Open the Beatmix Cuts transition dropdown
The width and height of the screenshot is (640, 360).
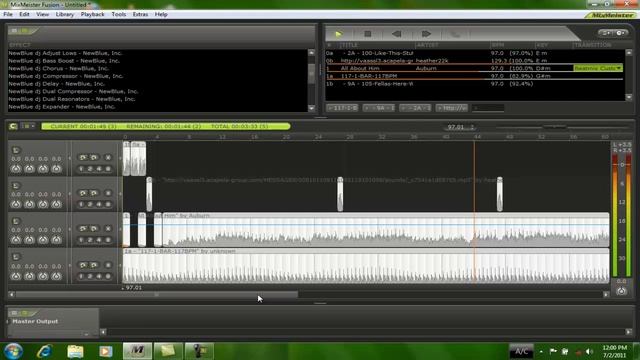click(598, 68)
